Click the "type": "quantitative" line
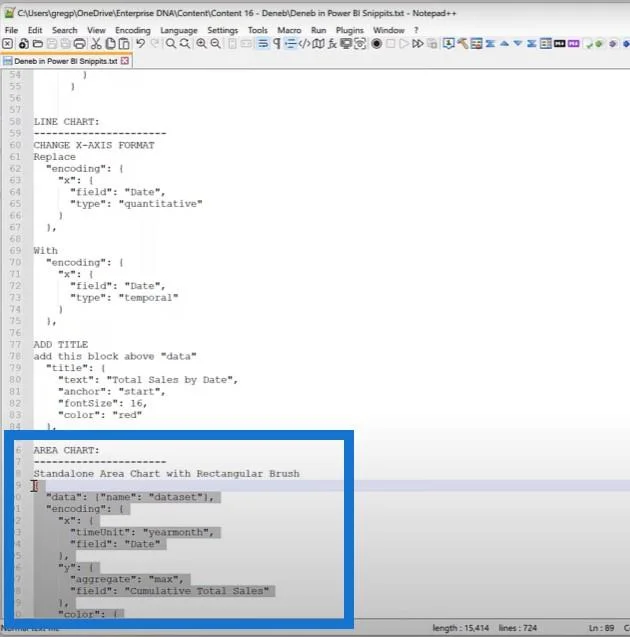630x637 pixels. (x=136, y=204)
